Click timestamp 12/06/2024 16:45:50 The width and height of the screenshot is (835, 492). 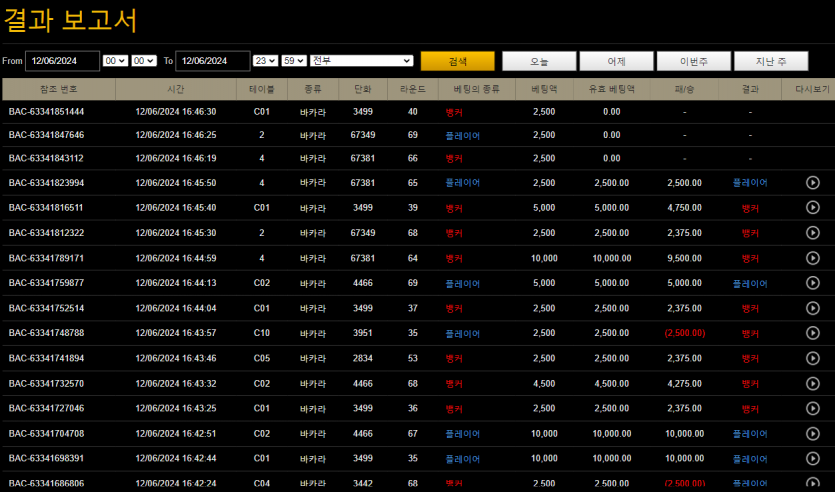coord(176,183)
